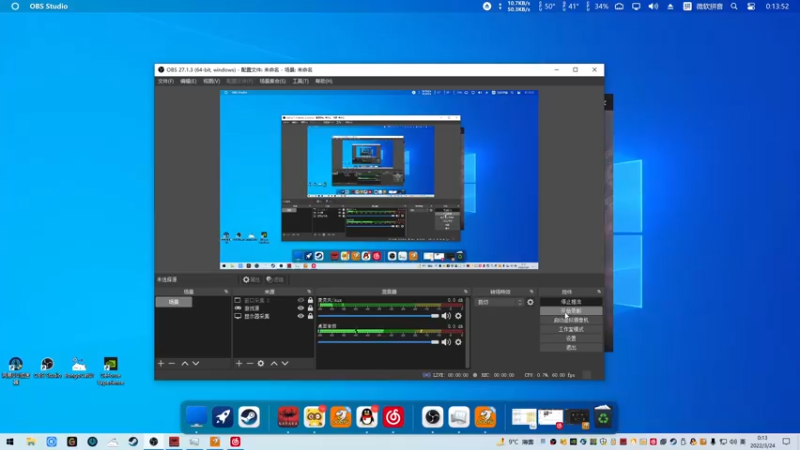
Task: Click the start virtual camera button
Action: 571,320
